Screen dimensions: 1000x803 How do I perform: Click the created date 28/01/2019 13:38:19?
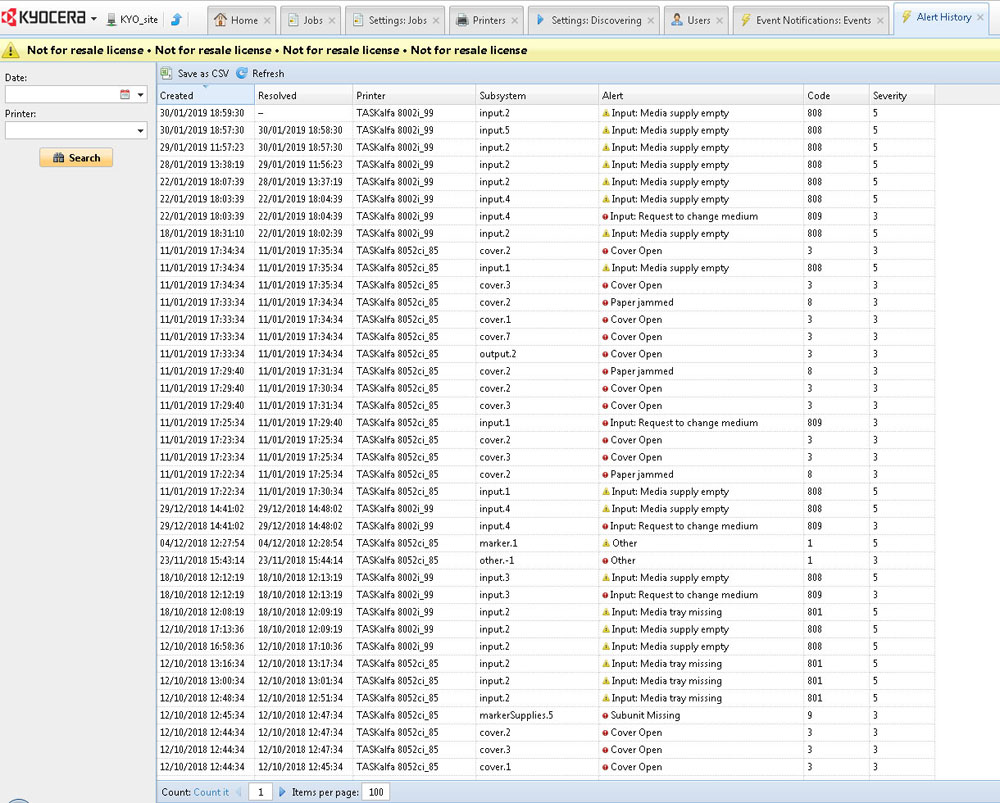click(x=202, y=165)
